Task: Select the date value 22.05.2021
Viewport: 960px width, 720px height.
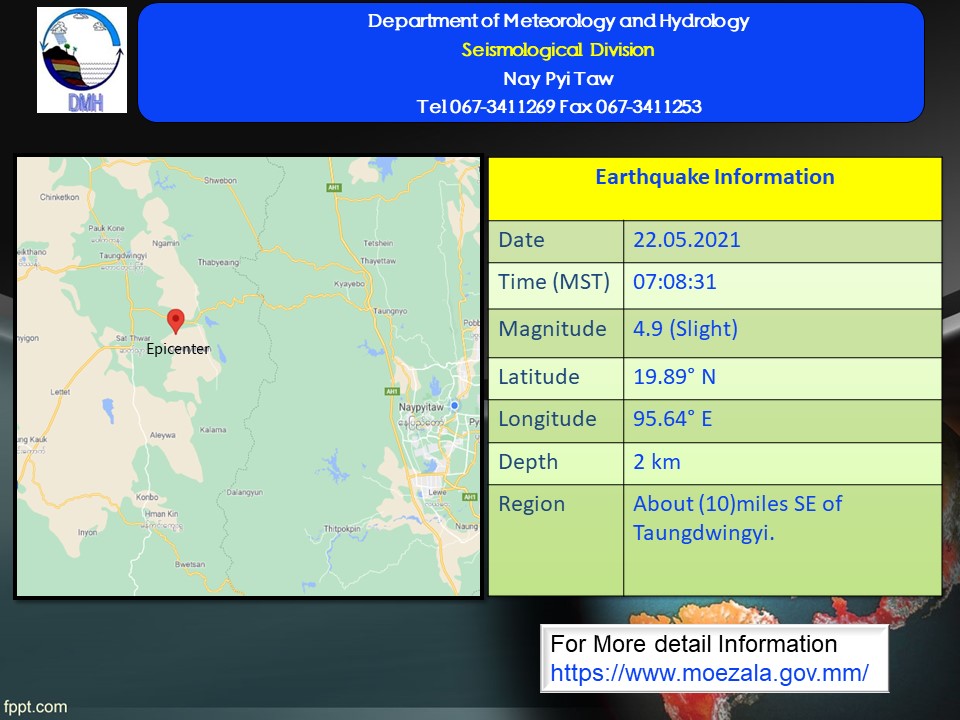Action: pos(686,240)
